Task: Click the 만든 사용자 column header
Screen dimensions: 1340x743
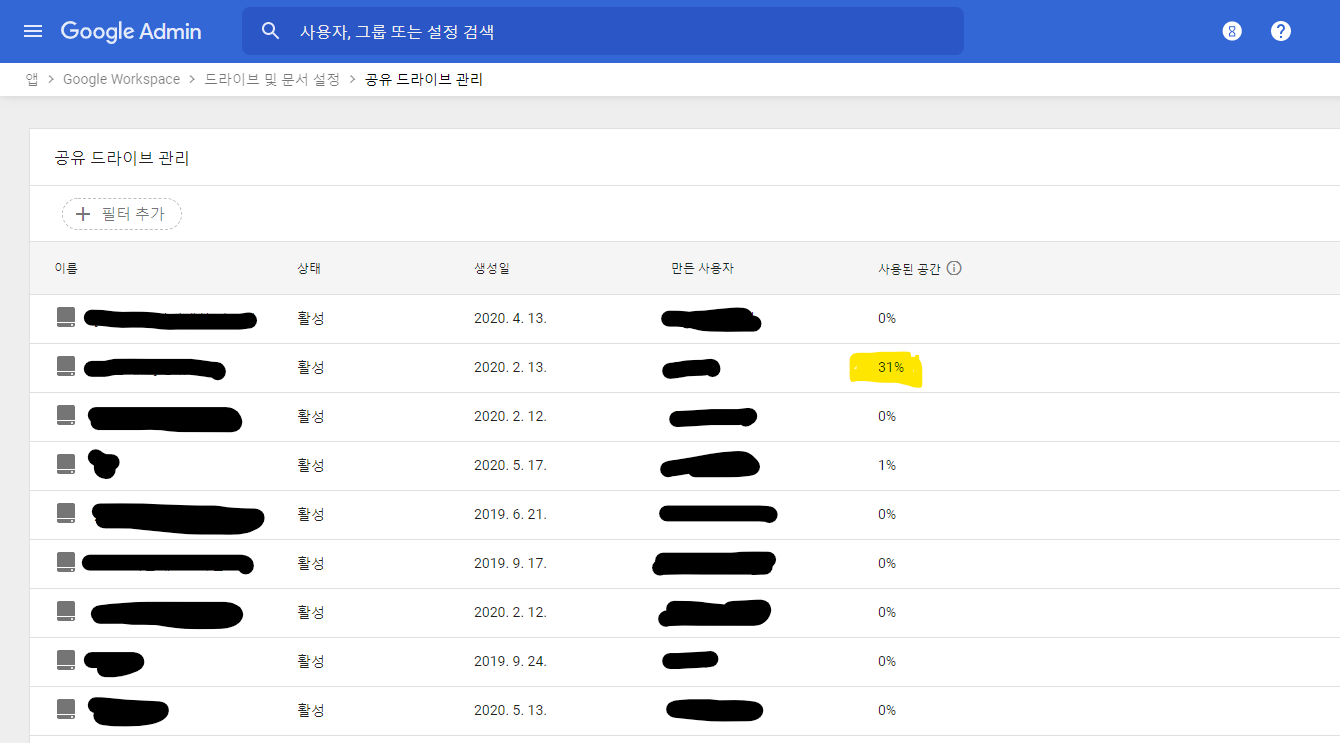Action: coord(703,268)
